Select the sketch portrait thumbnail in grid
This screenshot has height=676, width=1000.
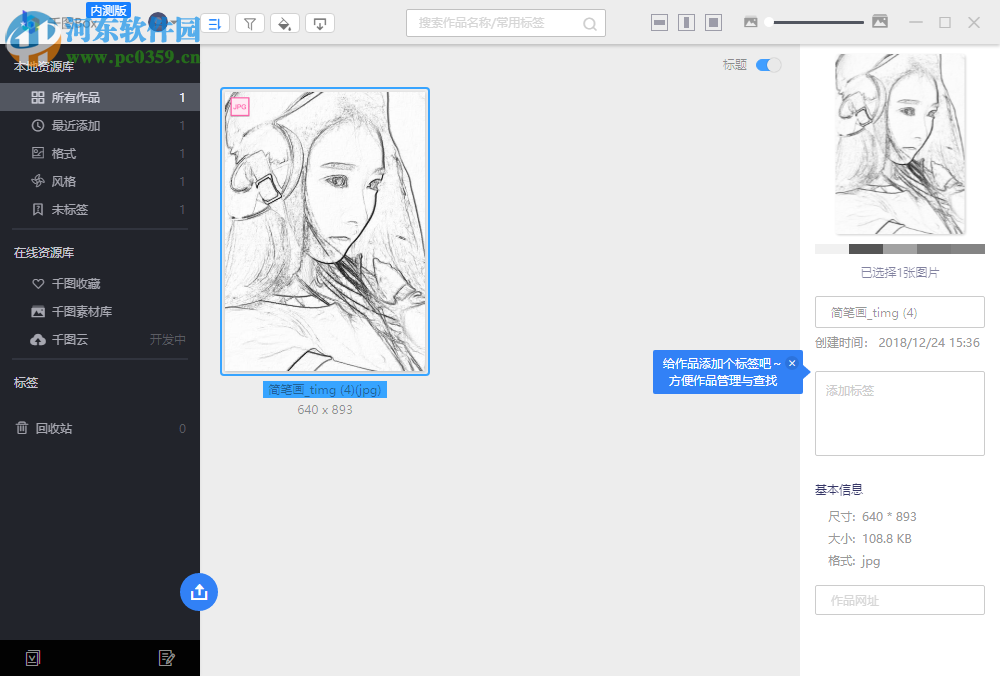pyautogui.click(x=325, y=231)
